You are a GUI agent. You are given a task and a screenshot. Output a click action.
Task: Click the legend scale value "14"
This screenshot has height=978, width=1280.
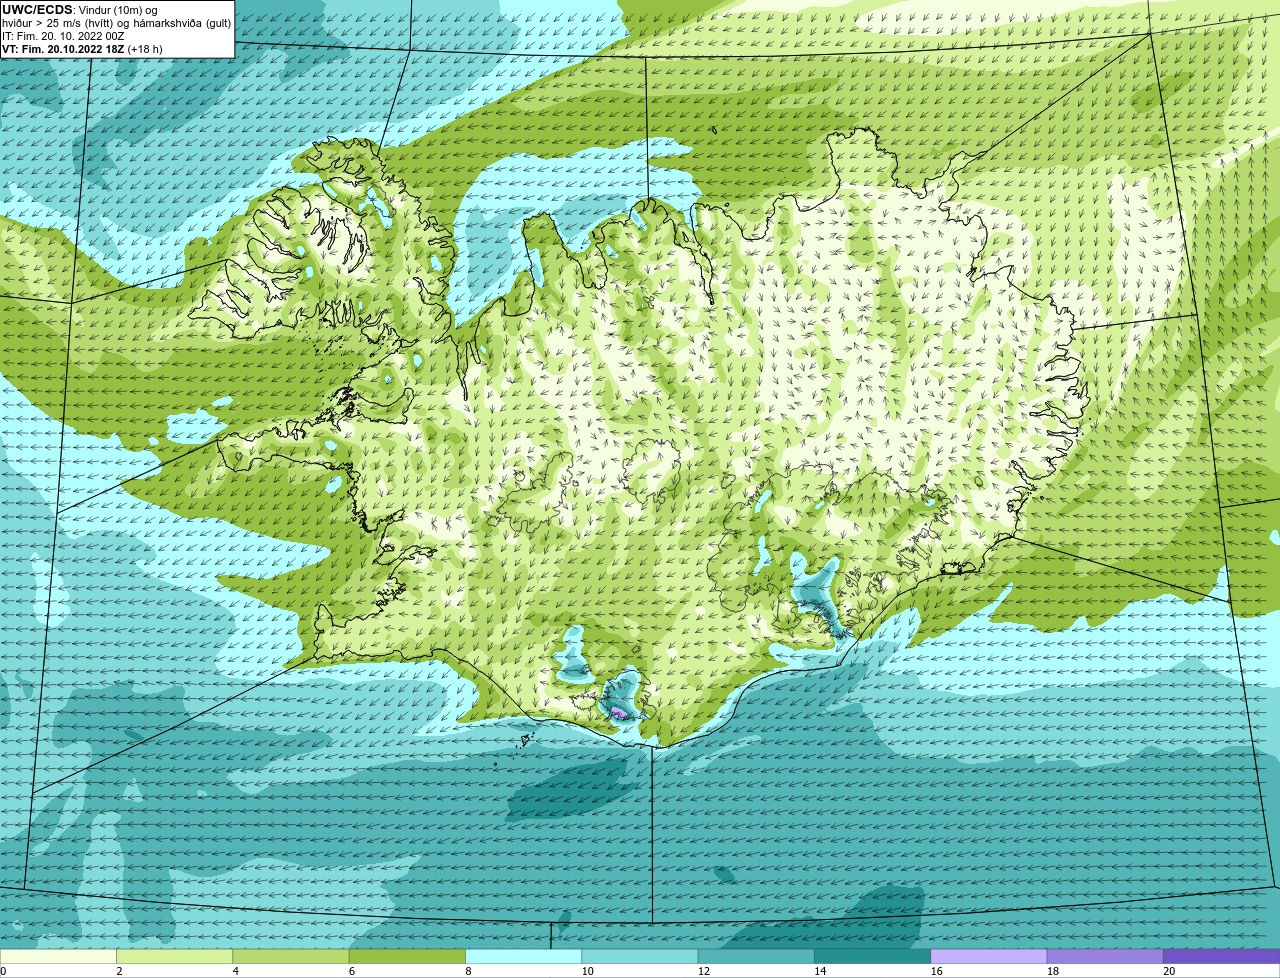tap(820, 971)
